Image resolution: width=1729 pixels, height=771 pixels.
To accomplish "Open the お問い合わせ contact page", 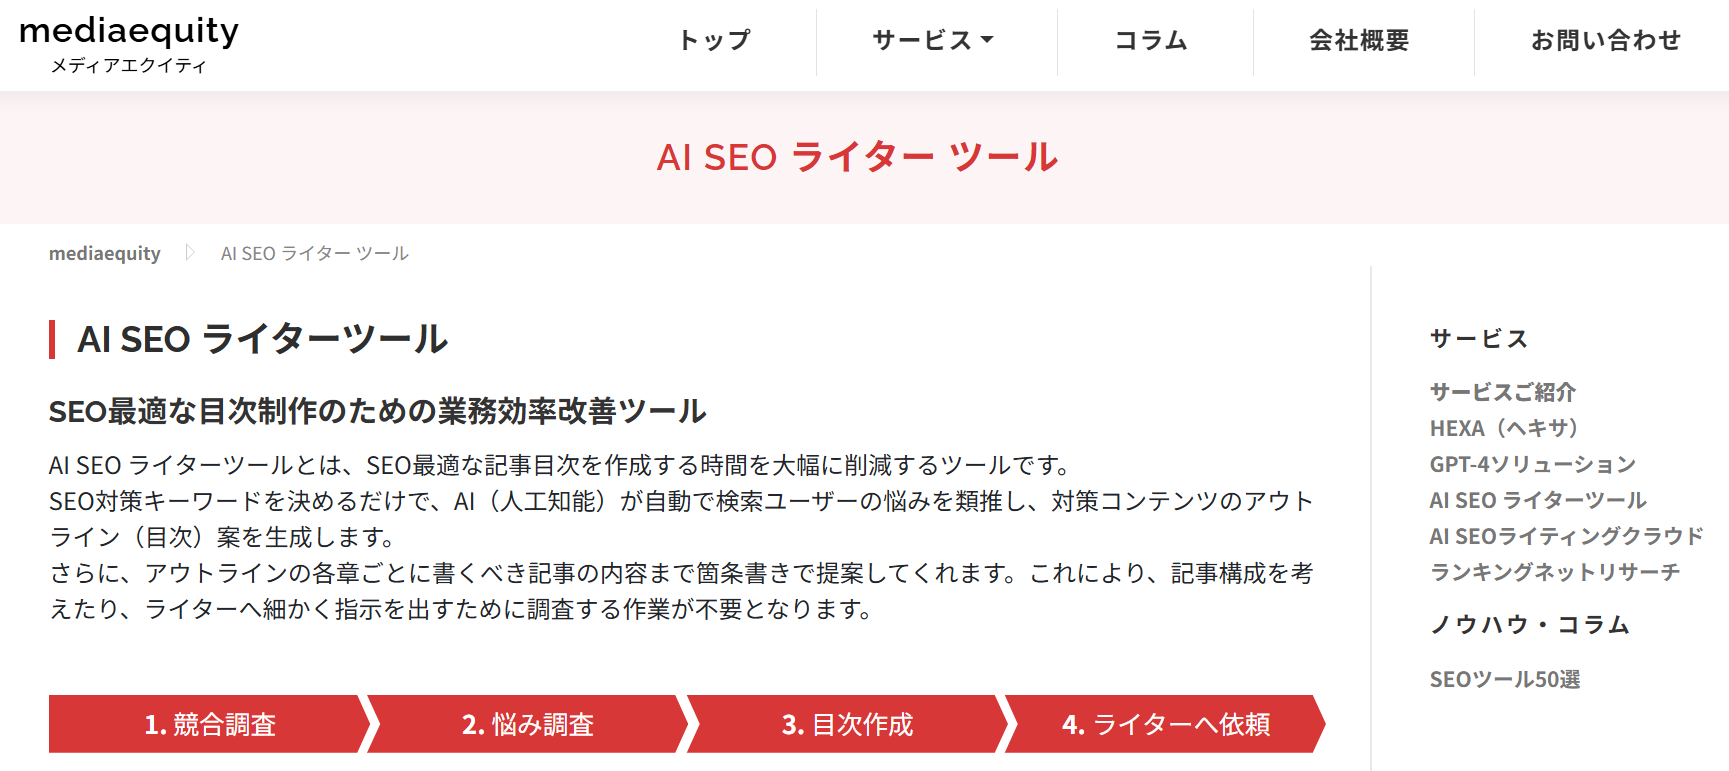I will coord(1605,41).
